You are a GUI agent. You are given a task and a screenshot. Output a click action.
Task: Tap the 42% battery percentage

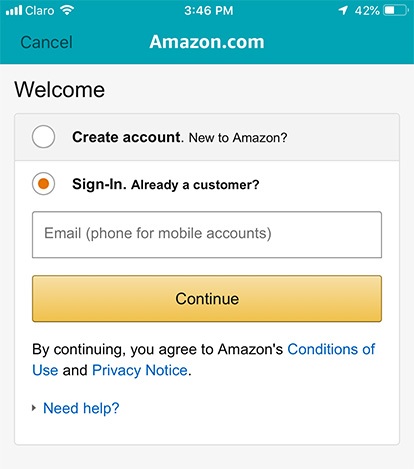[x=367, y=11]
